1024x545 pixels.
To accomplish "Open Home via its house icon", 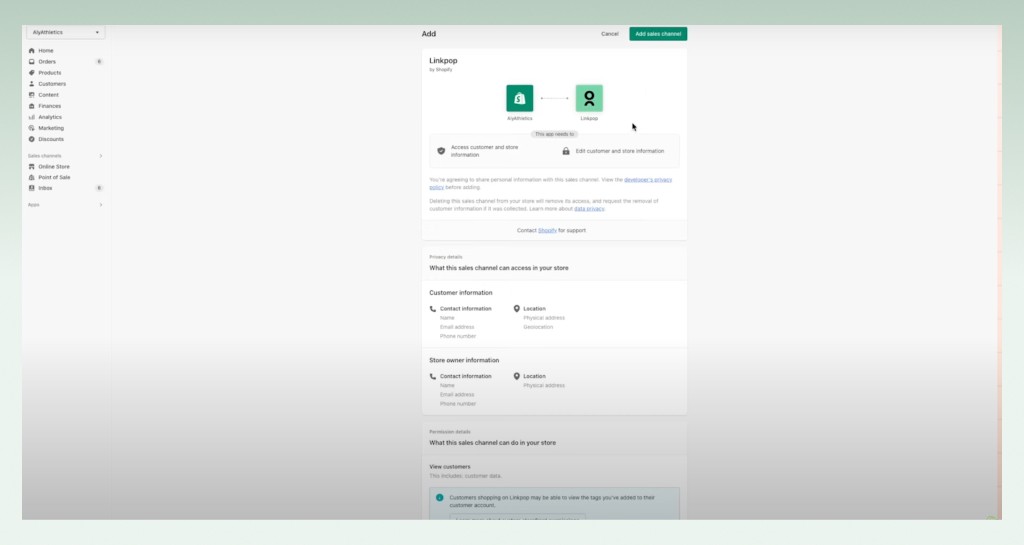I will (x=31, y=50).
